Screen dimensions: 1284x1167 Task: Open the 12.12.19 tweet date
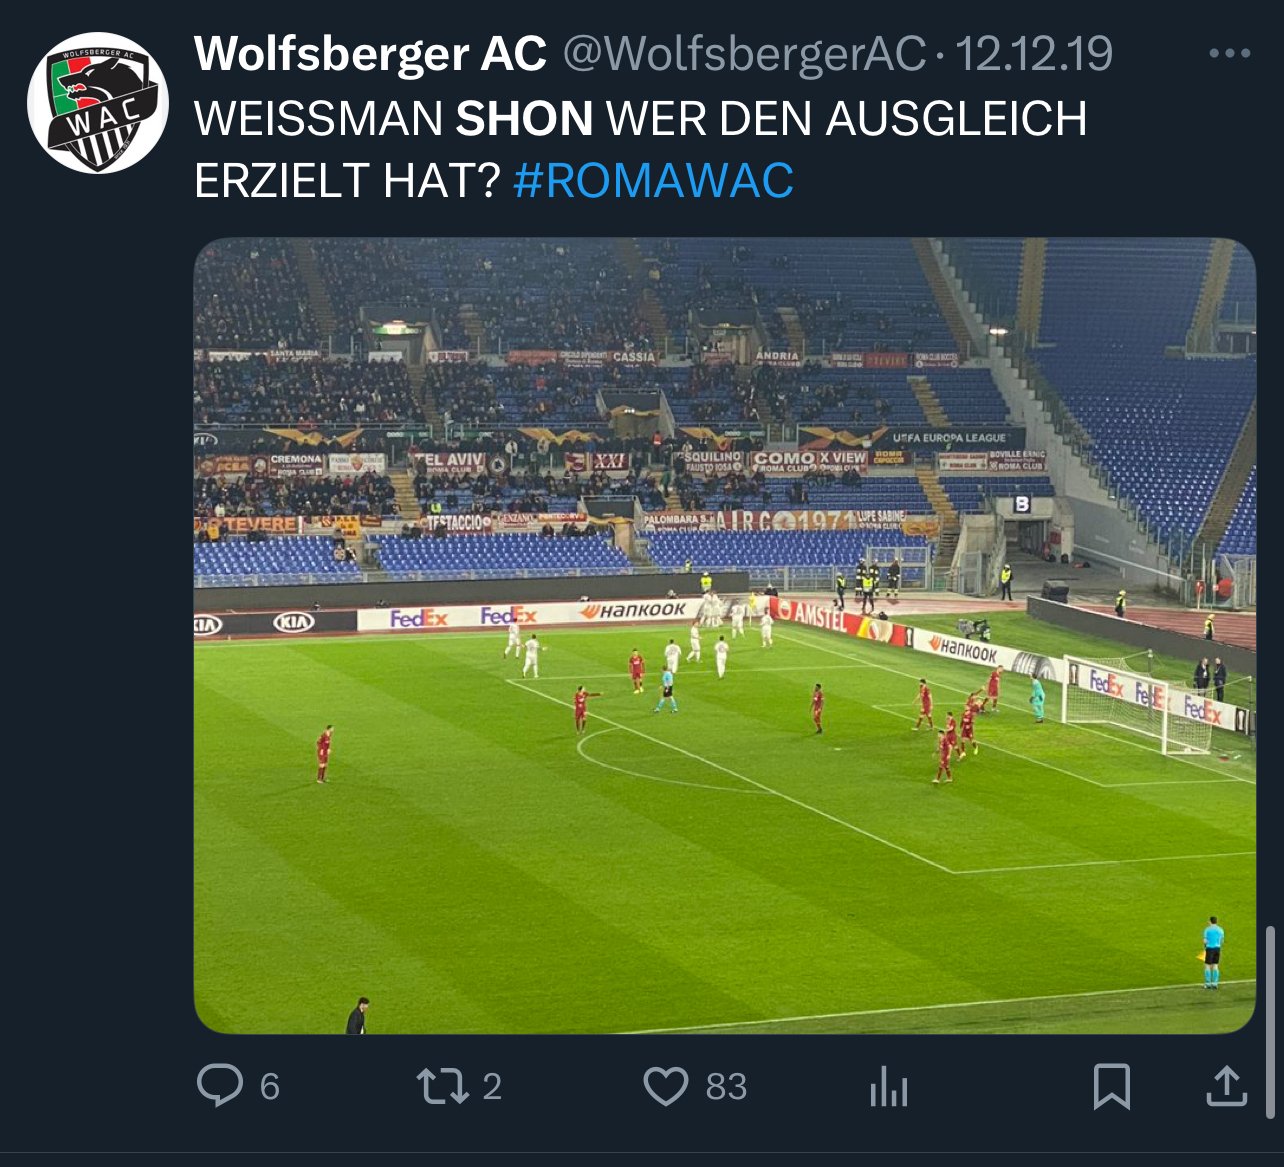coord(1034,54)
